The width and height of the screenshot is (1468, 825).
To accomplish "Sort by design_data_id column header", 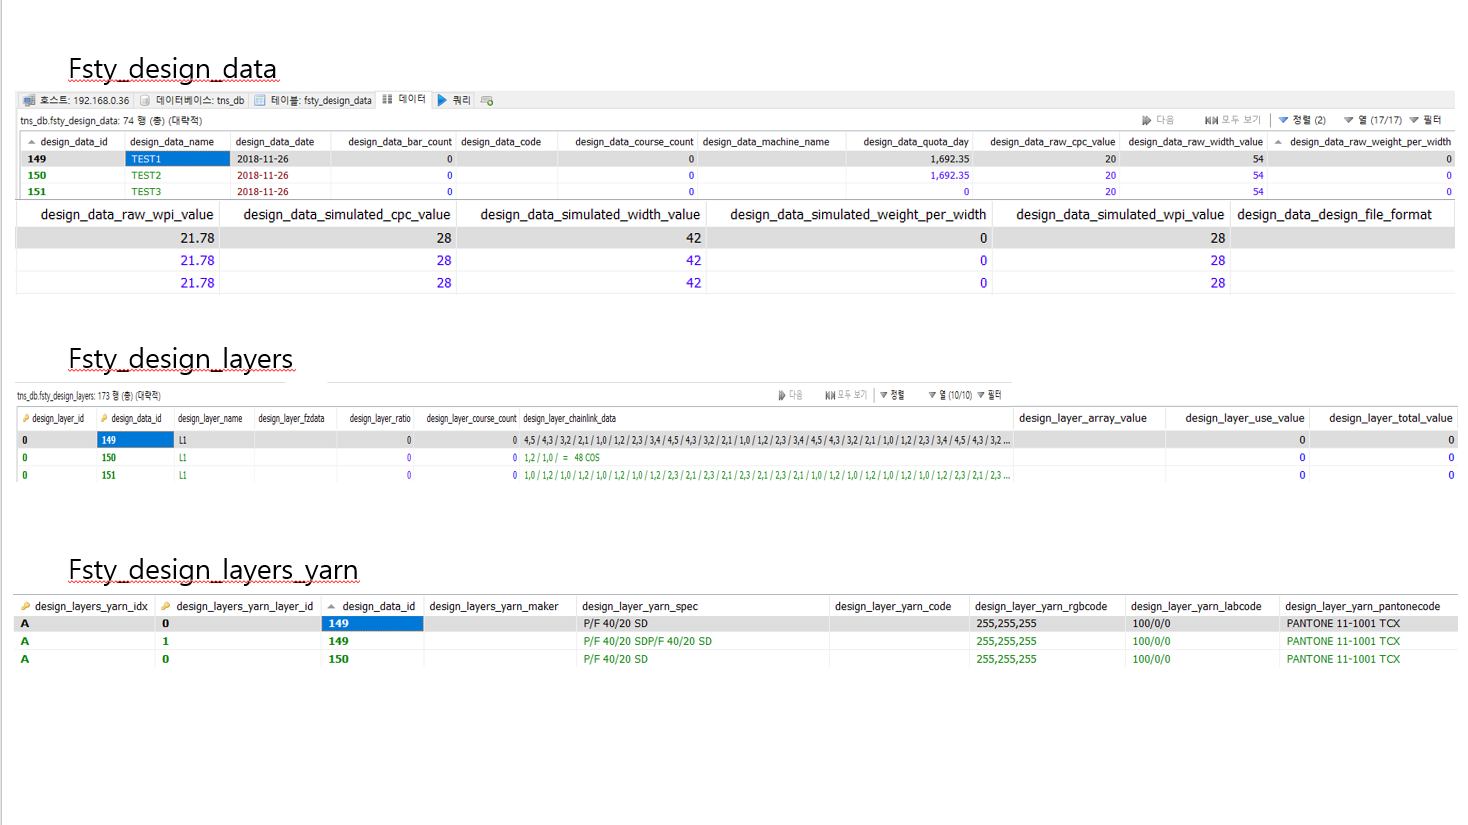I will [x=73, y=142].
